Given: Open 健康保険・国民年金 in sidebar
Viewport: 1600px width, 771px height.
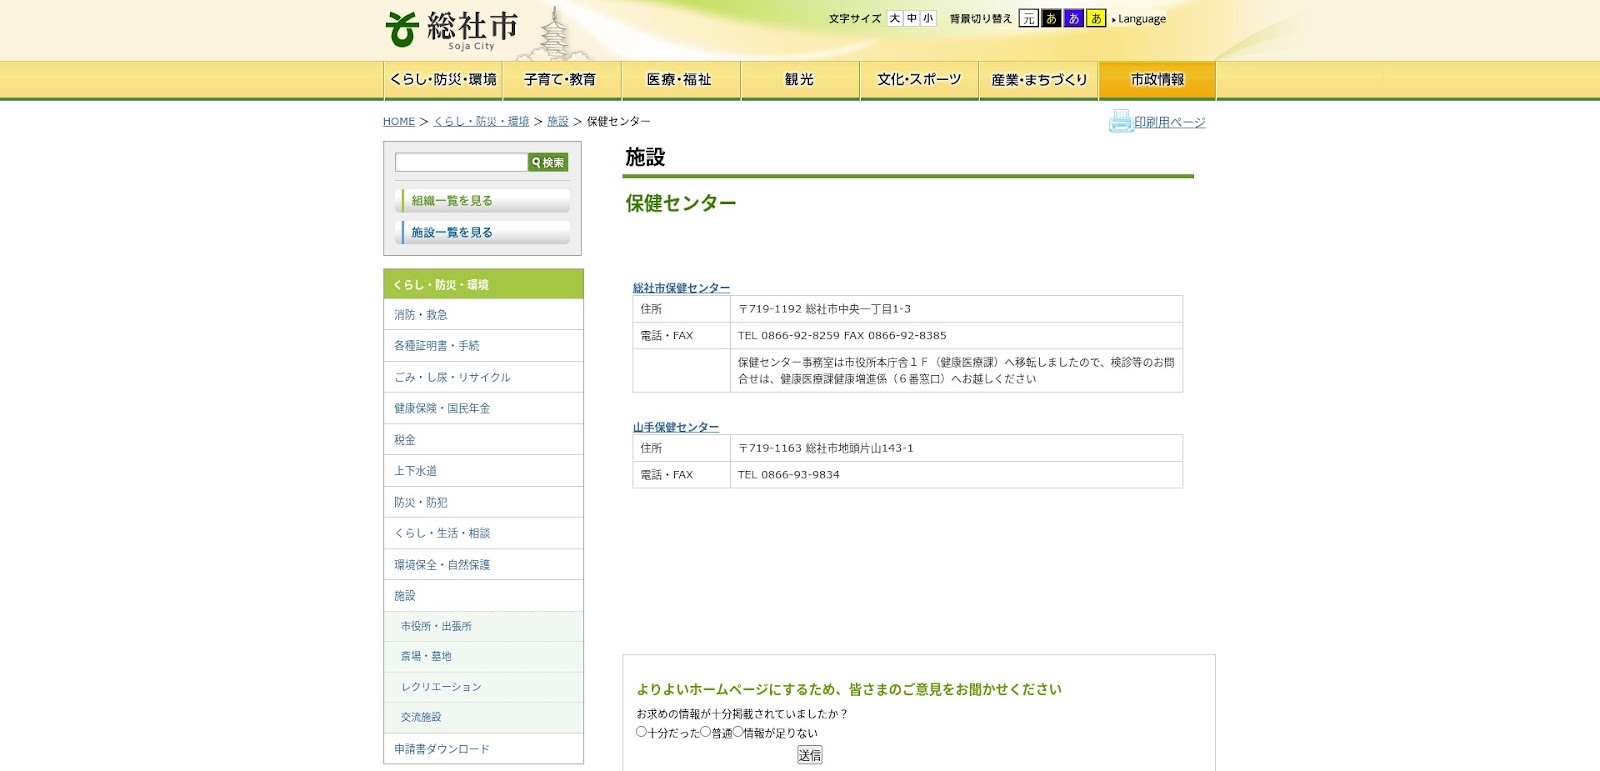Looking at the screenshot, I should (483, 408).
